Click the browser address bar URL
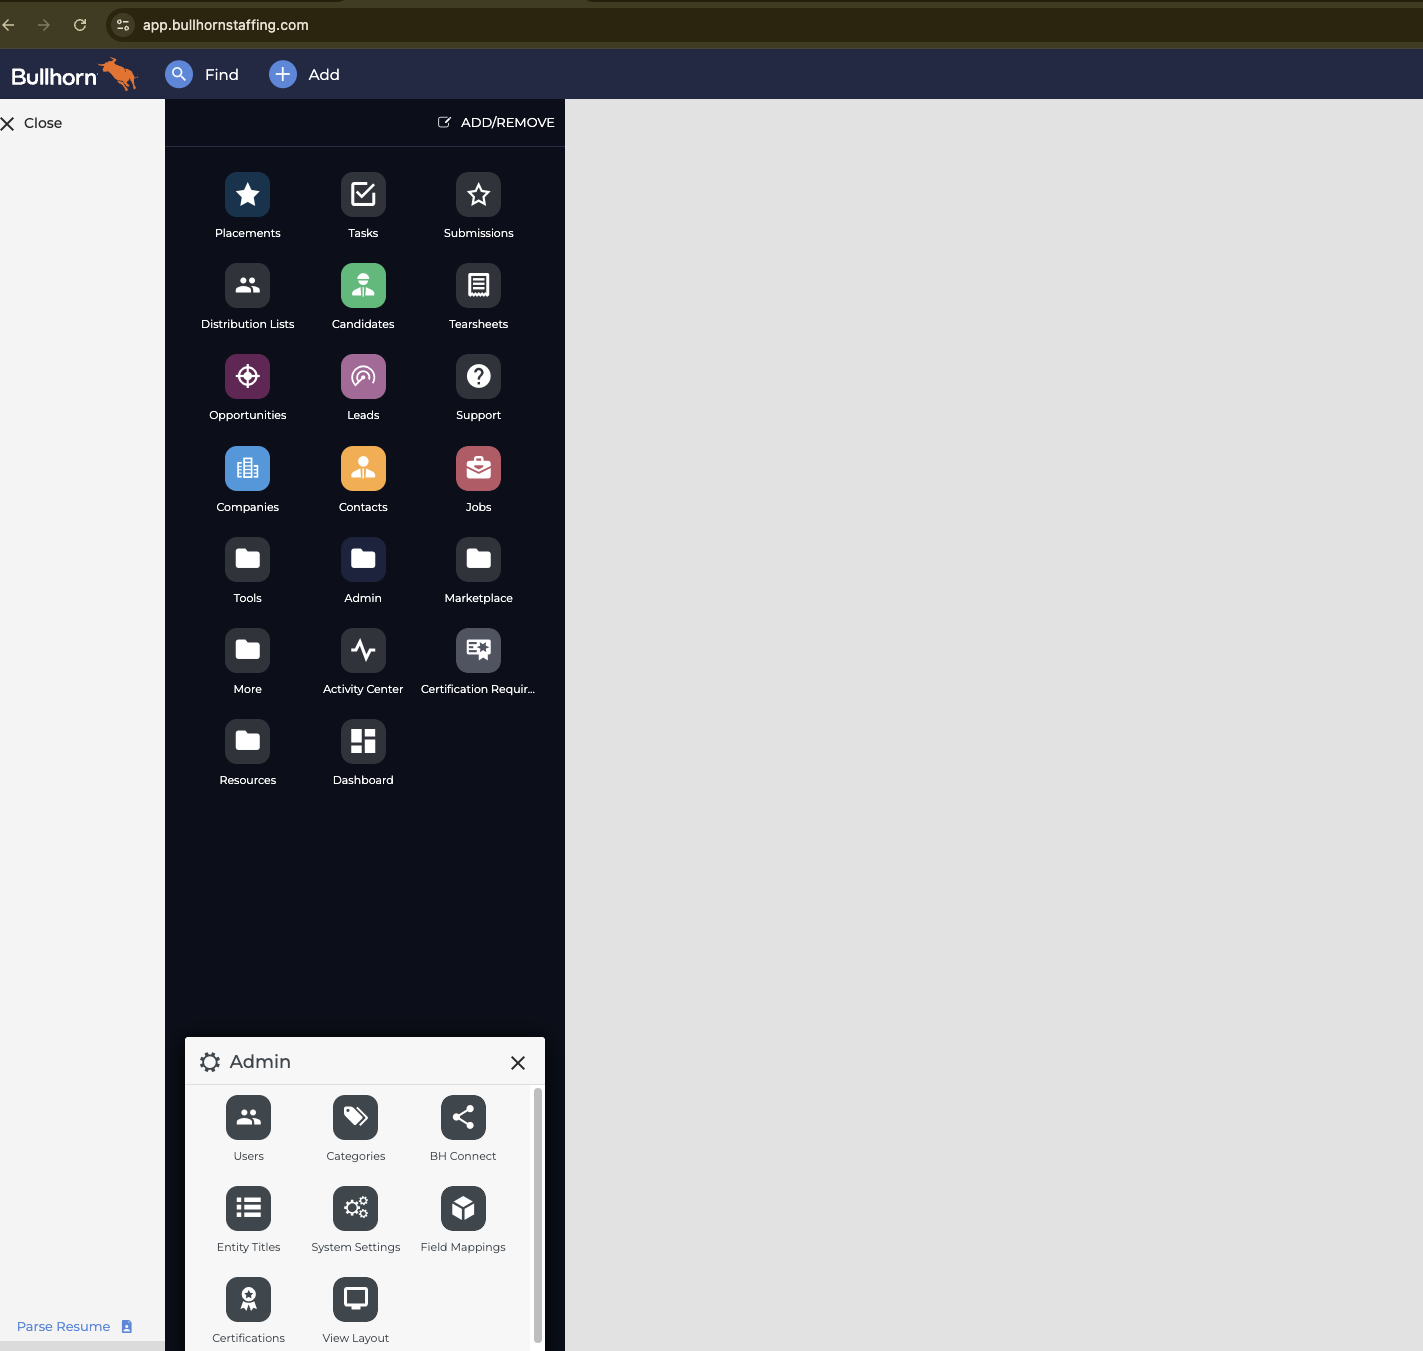 coord(226,25)
